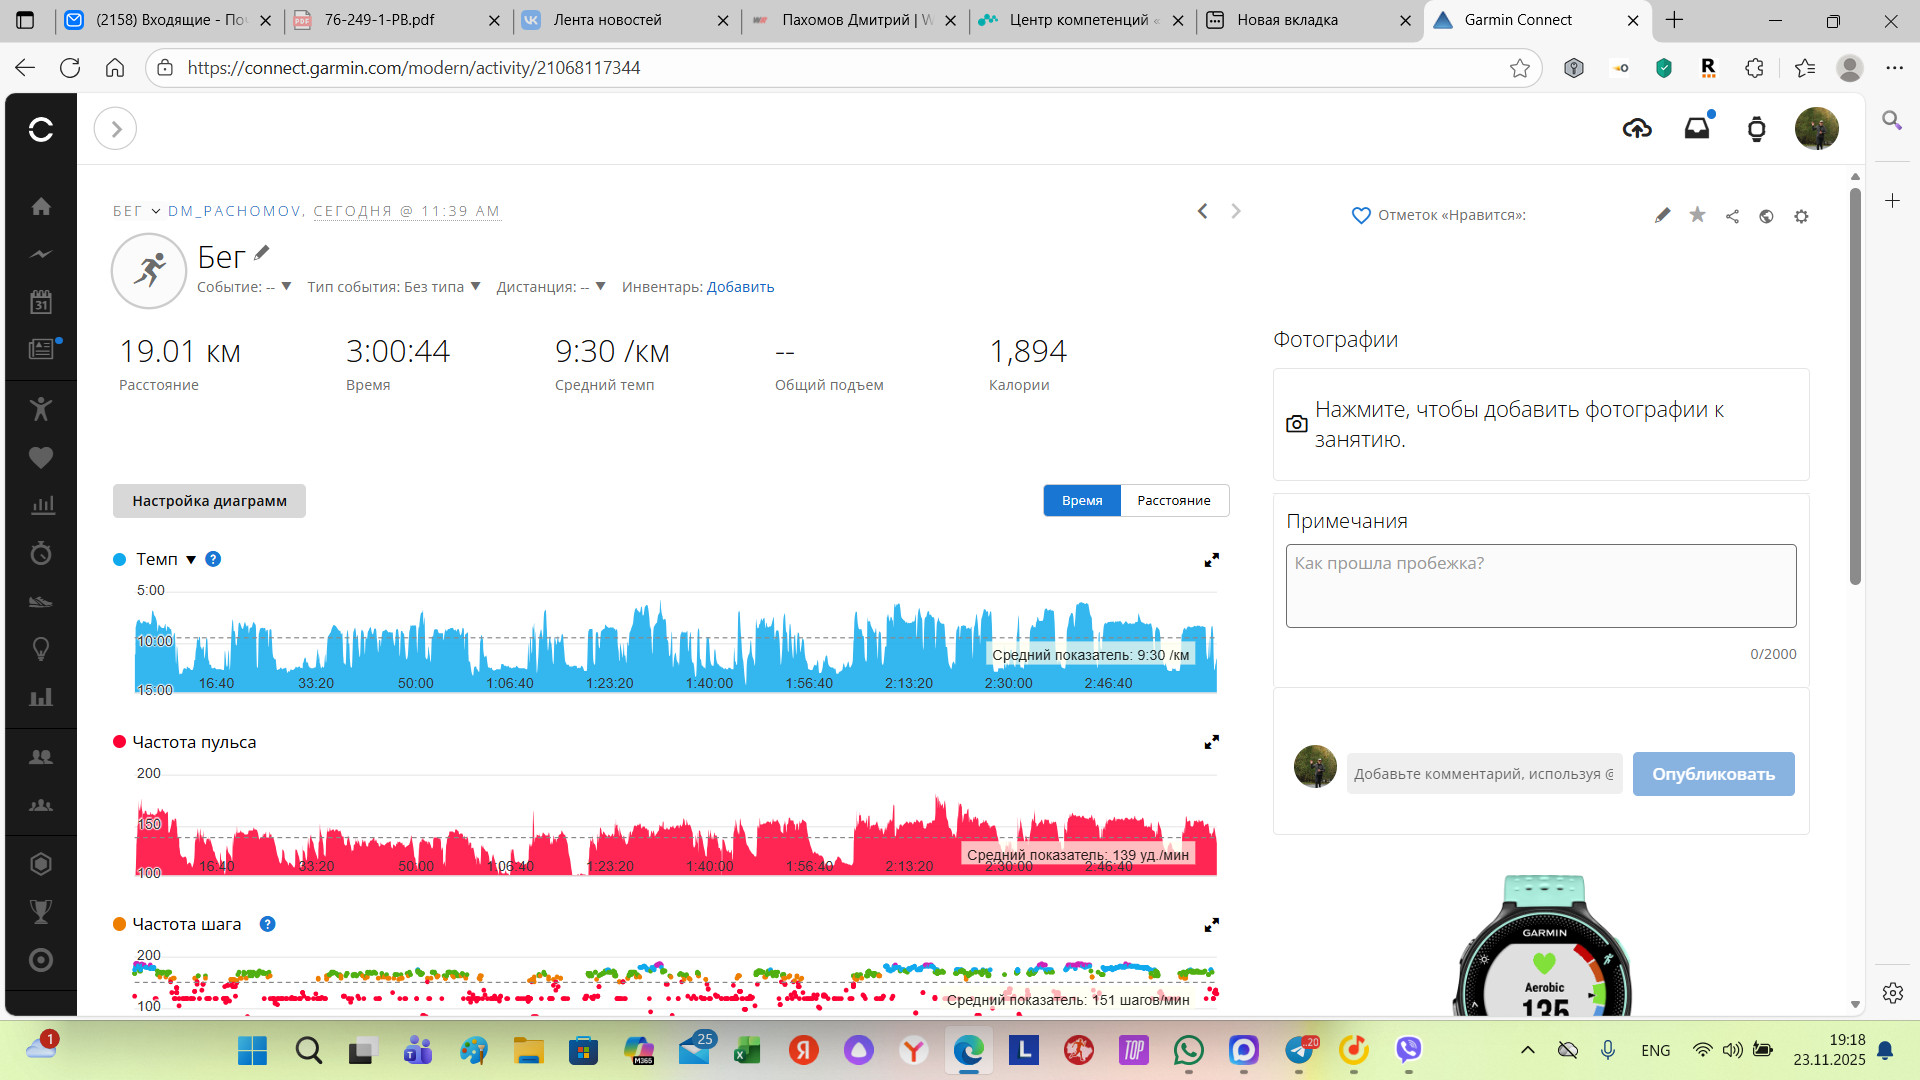
Task: Click to add photos to the activity
Action: [1541, 424]
